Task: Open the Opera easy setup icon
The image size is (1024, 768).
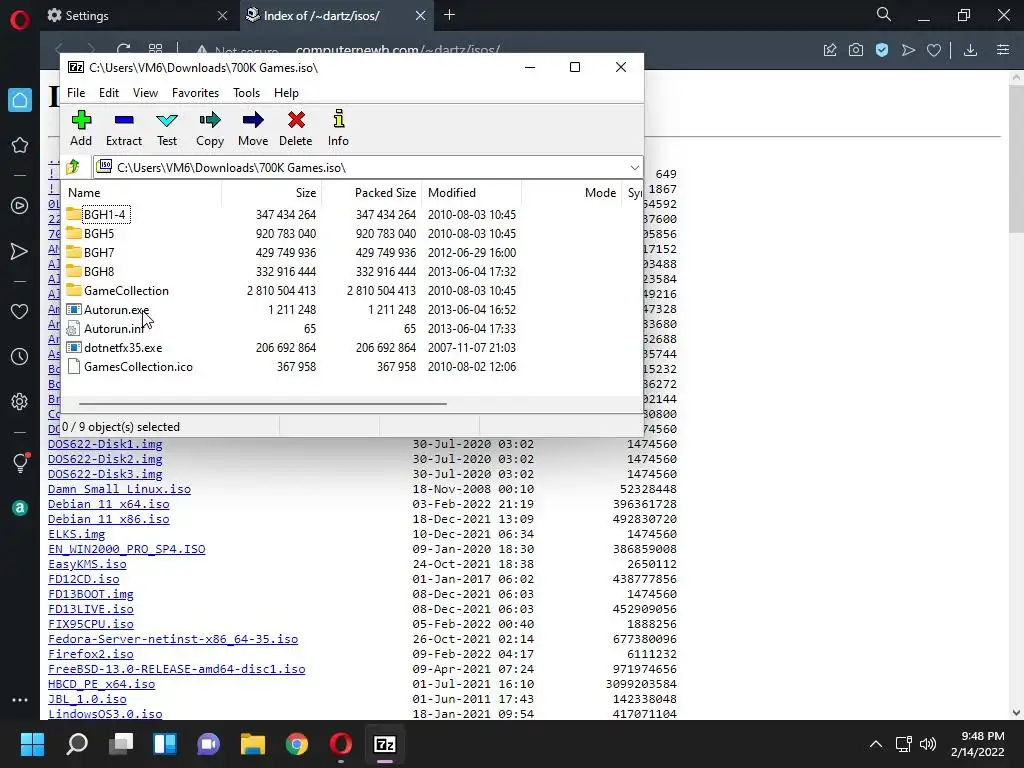Action: [1002, 50]
